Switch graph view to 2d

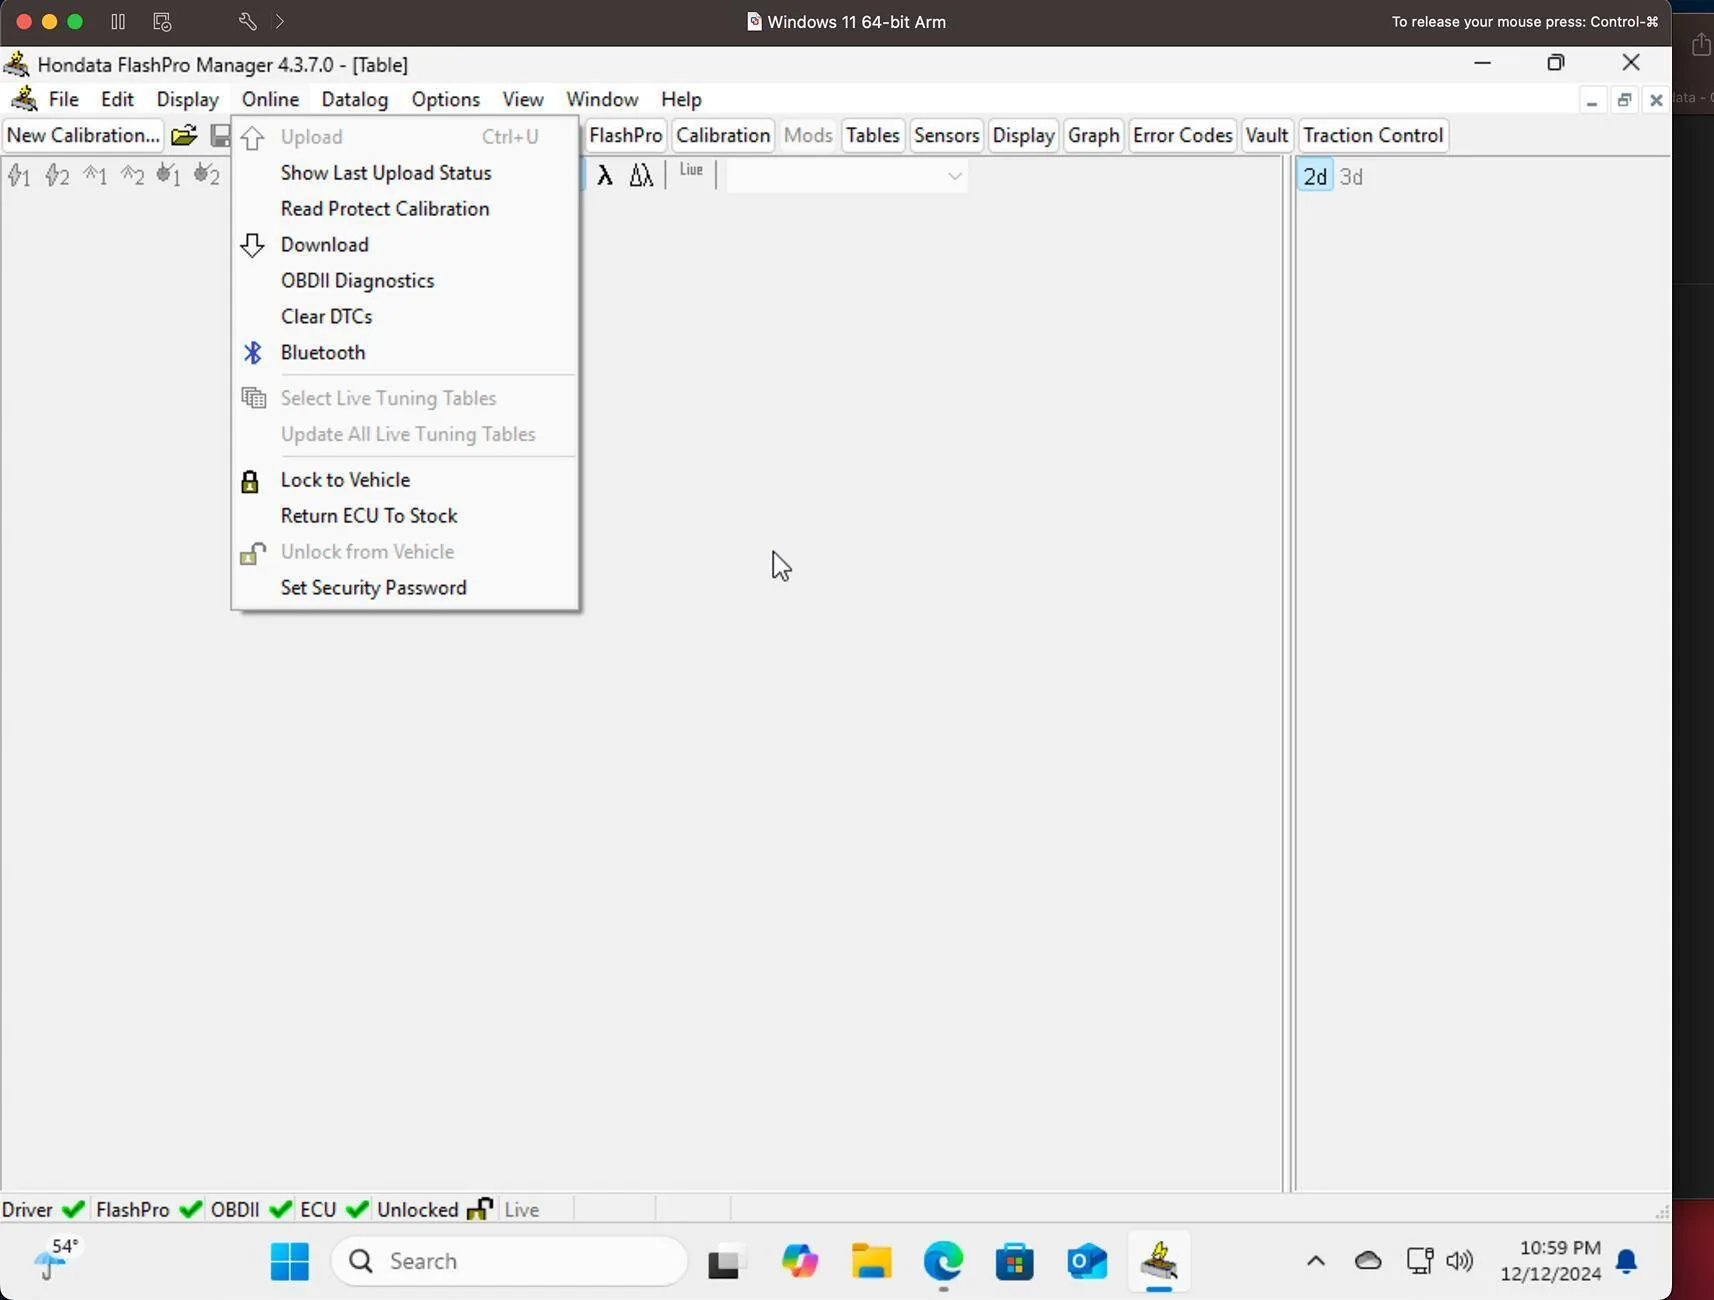1314,177
